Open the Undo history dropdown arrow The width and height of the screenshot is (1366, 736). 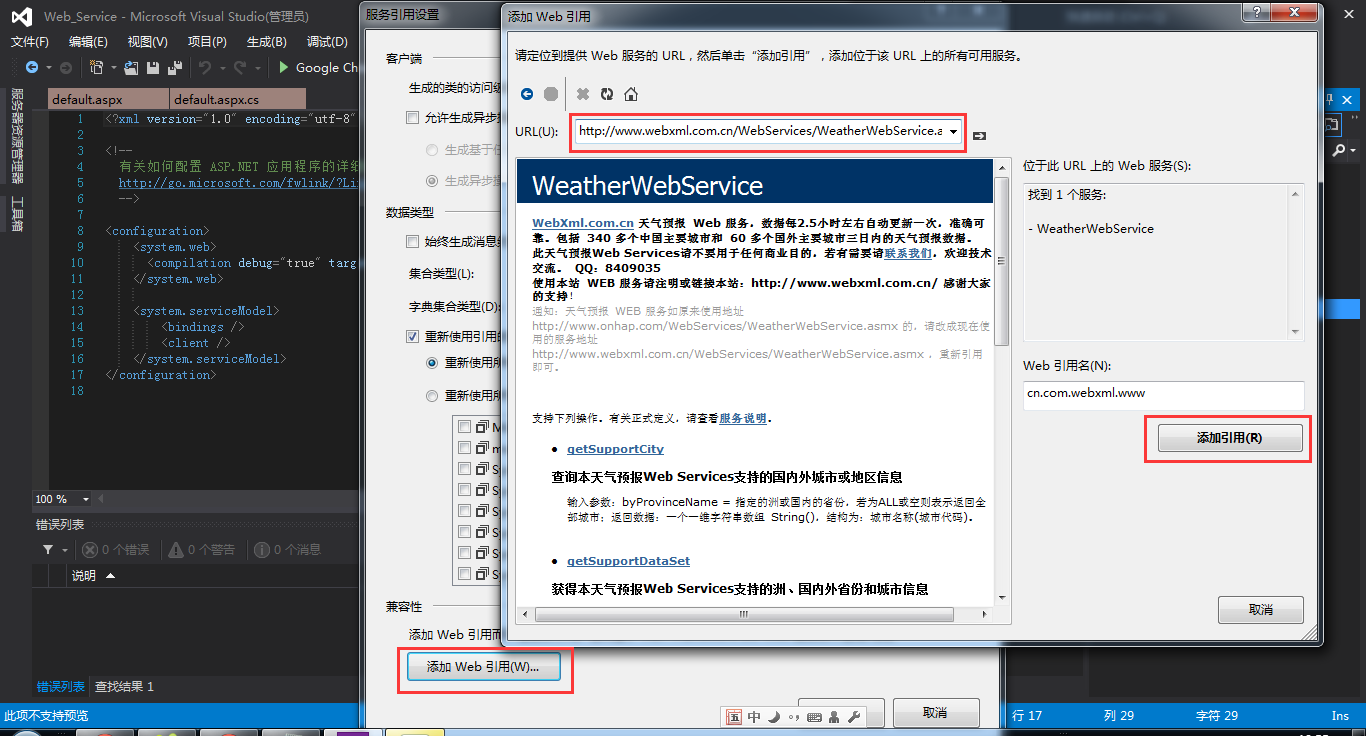coord(221,67)
